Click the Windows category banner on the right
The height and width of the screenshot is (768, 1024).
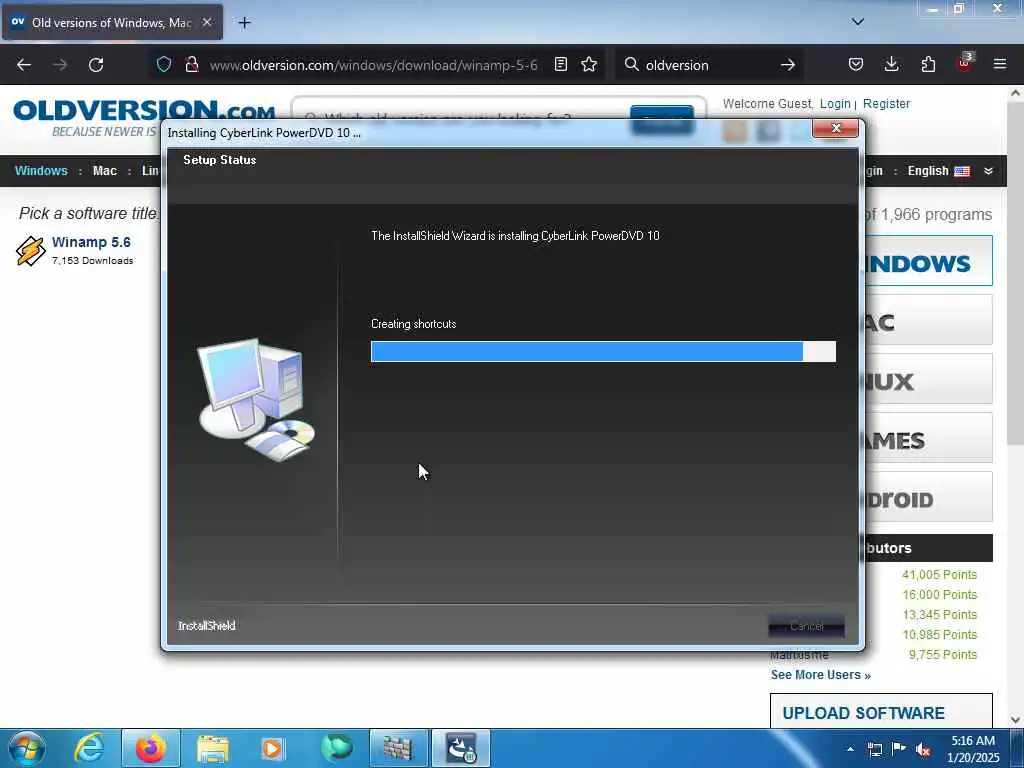928,261
